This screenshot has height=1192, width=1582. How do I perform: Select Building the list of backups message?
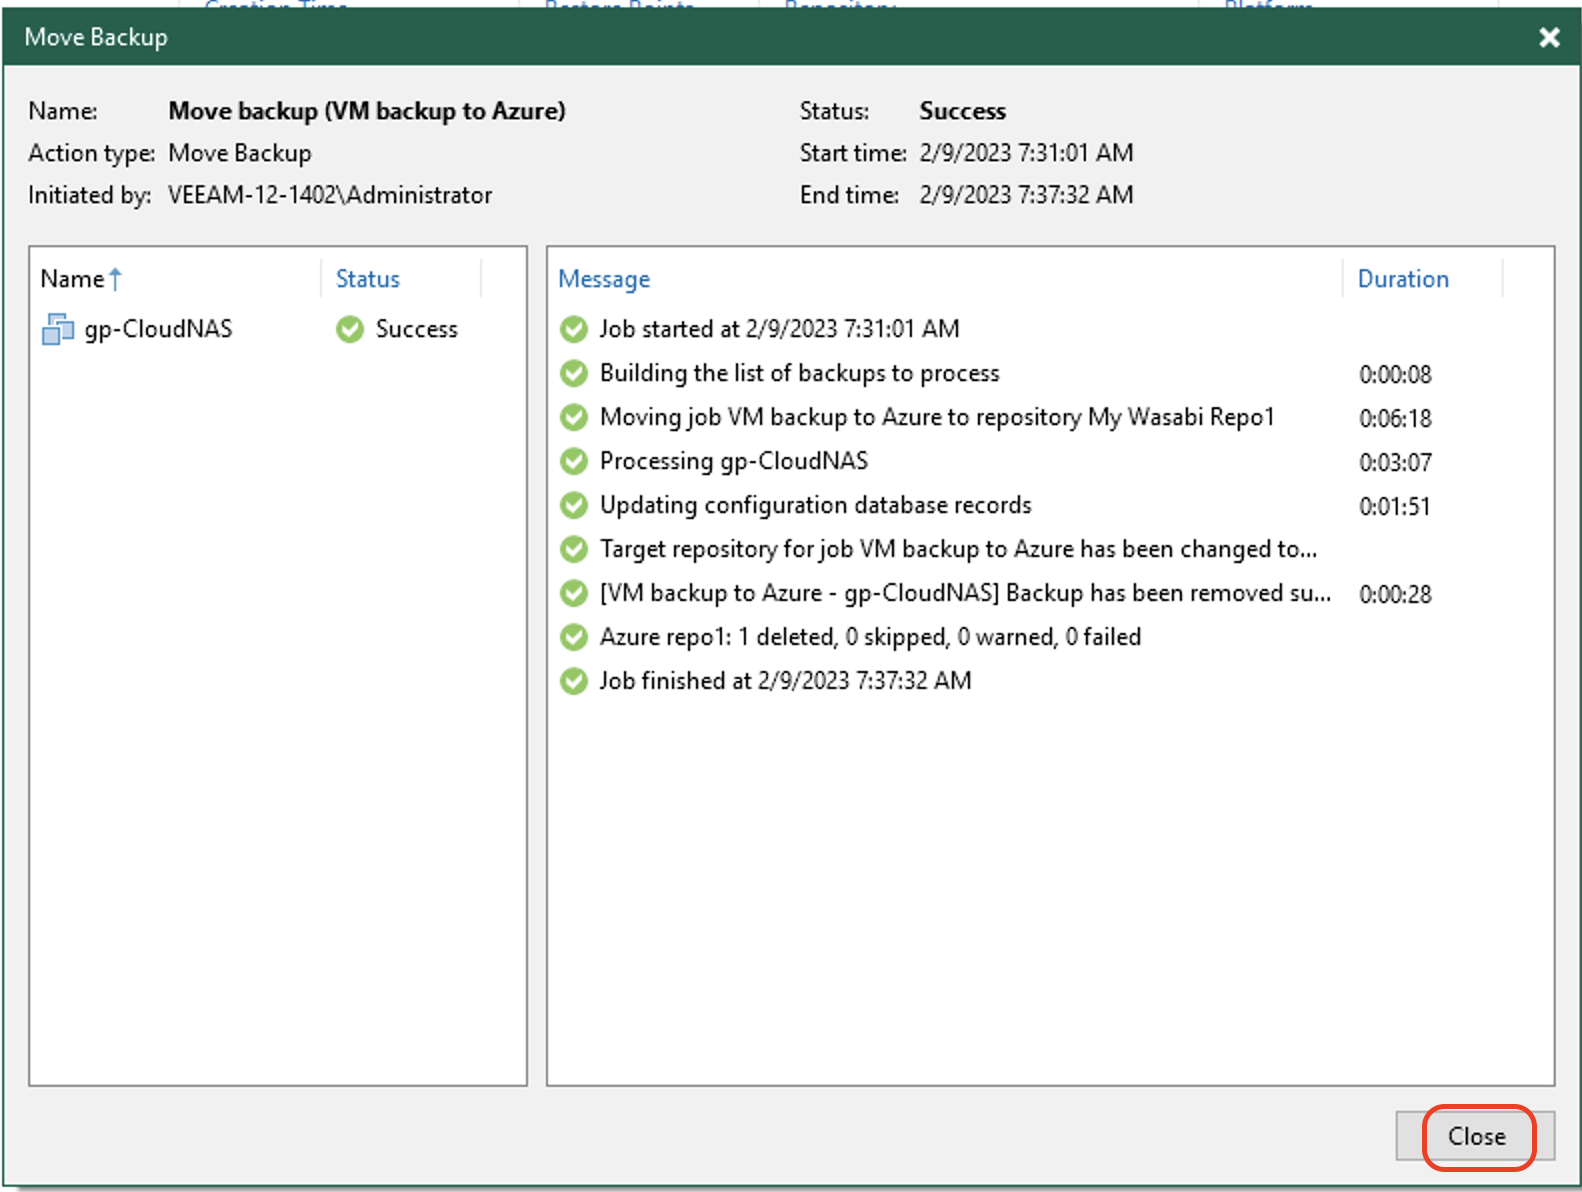(x=799, y=373)
